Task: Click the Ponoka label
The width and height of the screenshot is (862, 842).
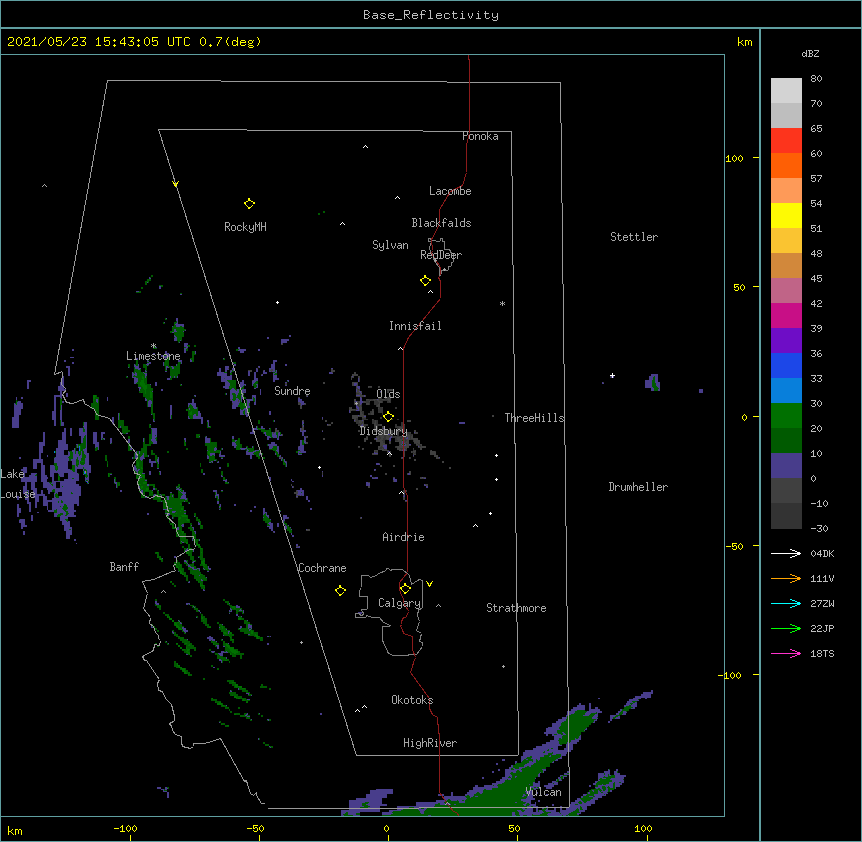Action: pyautogui.click(x=480, y=136)
